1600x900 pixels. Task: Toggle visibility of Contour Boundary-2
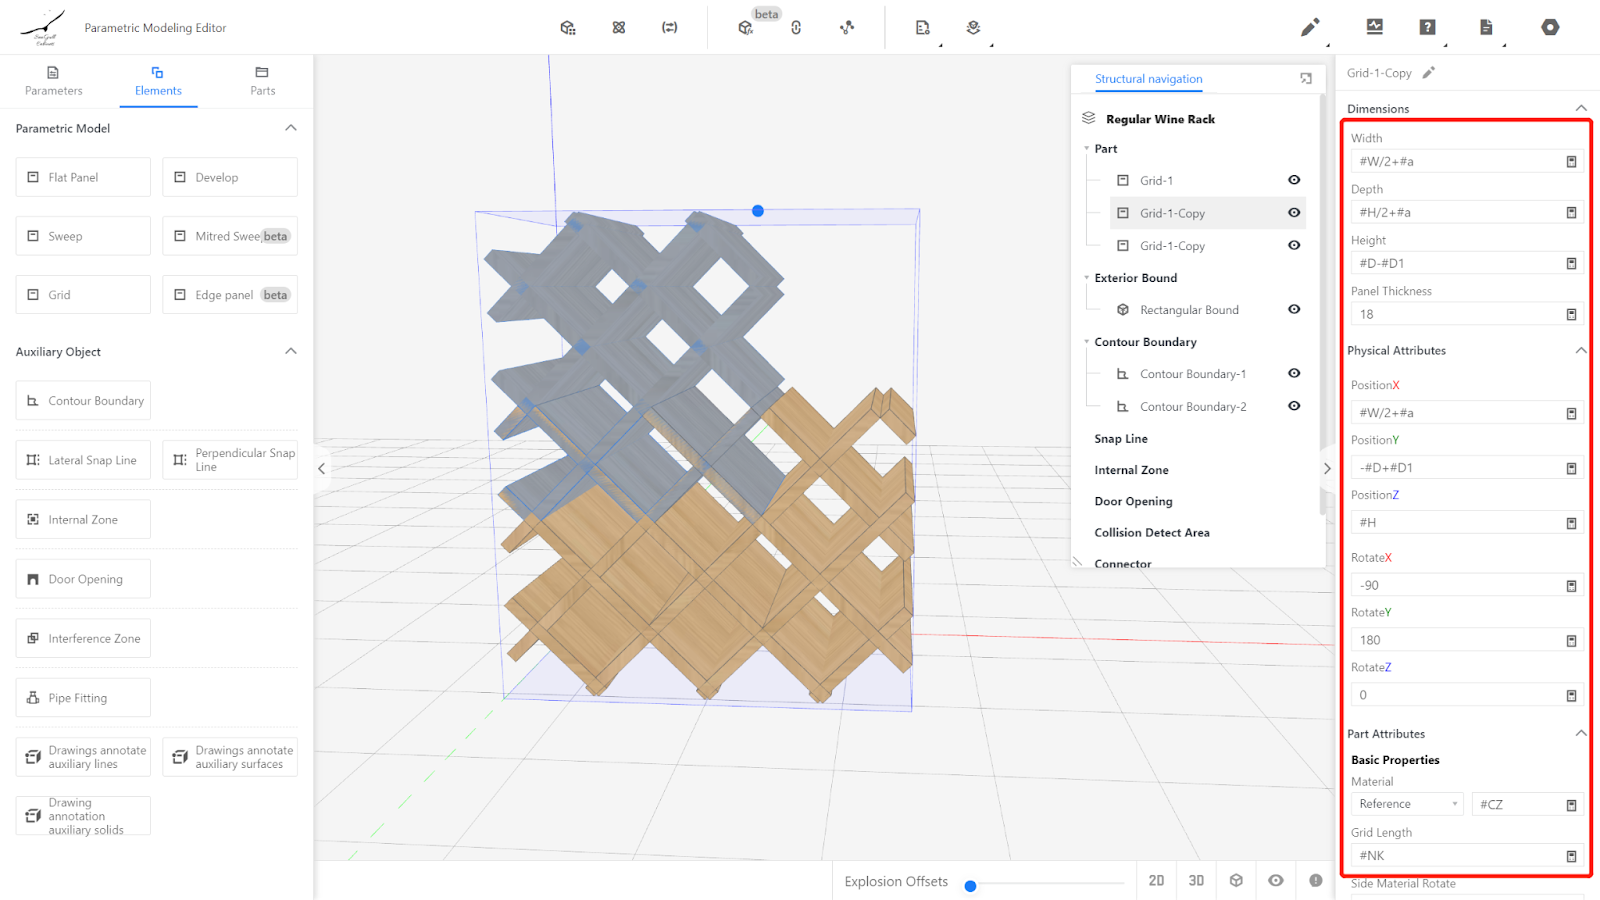point(1294,406)
